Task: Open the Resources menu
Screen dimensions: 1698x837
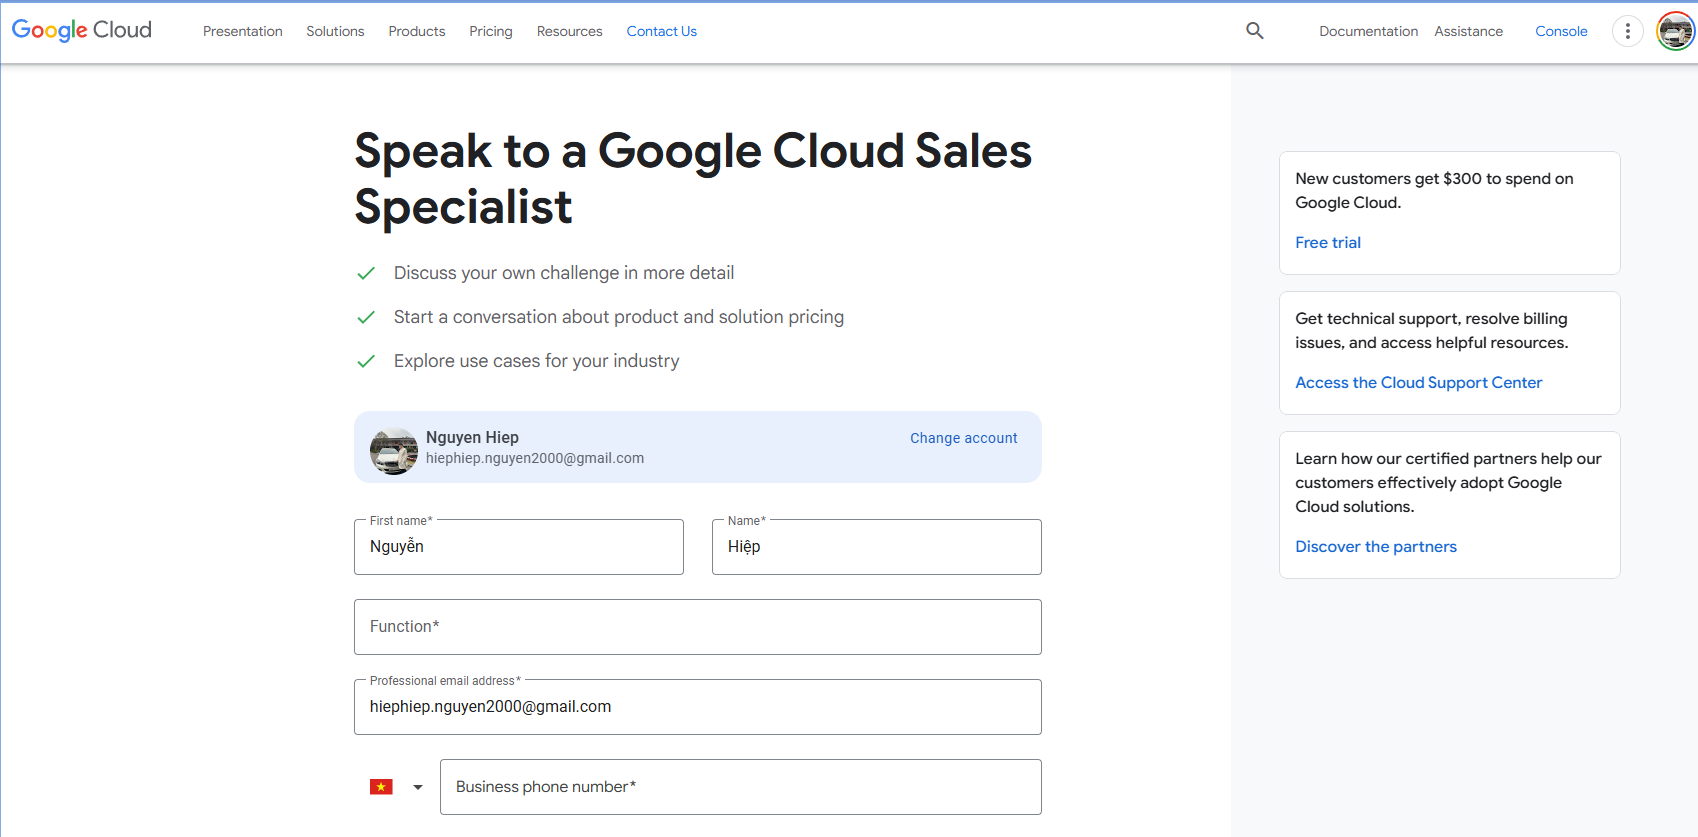Action: pos(570,31)
